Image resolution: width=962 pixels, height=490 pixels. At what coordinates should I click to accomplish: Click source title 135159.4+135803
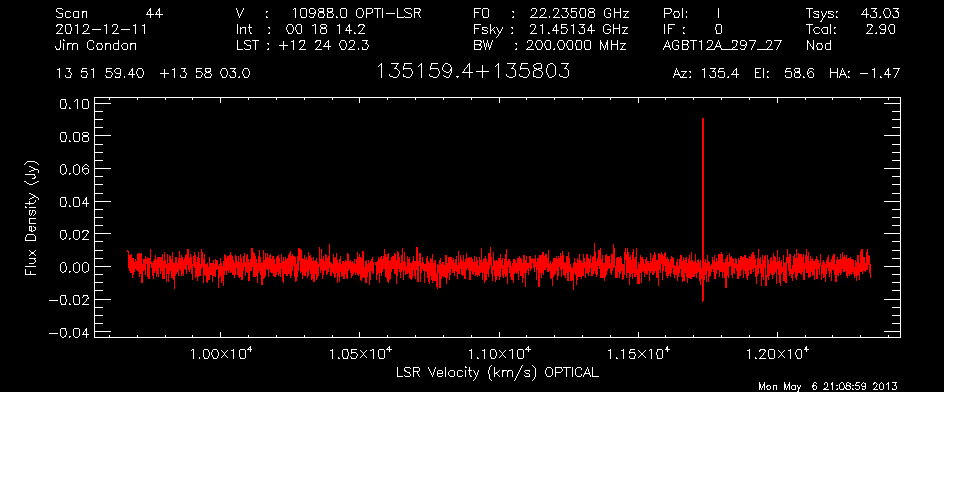[472, 71]
